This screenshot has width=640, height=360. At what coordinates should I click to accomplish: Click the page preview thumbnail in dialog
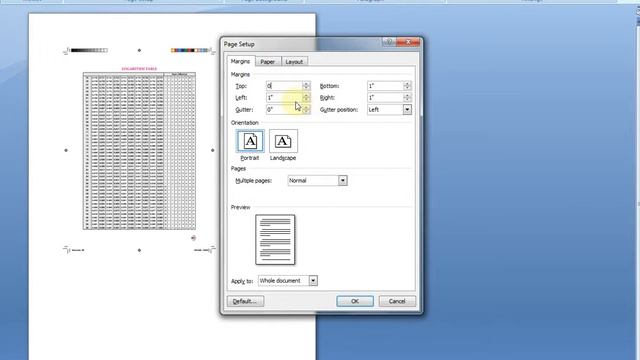point(276,240)
